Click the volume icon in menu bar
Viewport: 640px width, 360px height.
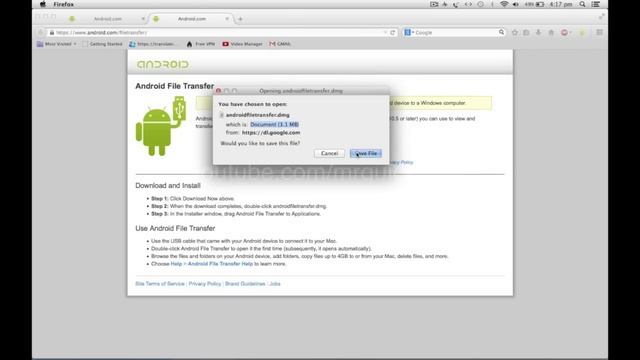pos(516,4)
